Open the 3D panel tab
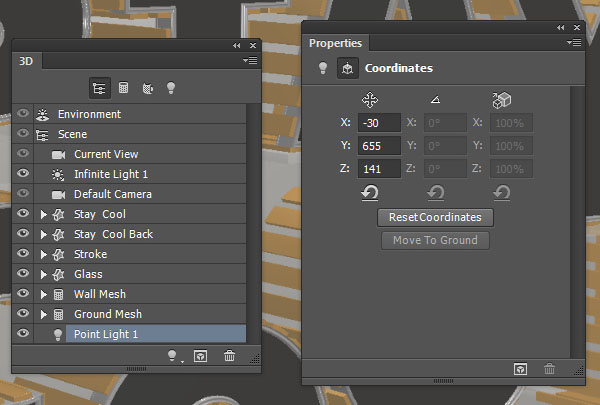600x405 pixels. (x=27, y=60)
